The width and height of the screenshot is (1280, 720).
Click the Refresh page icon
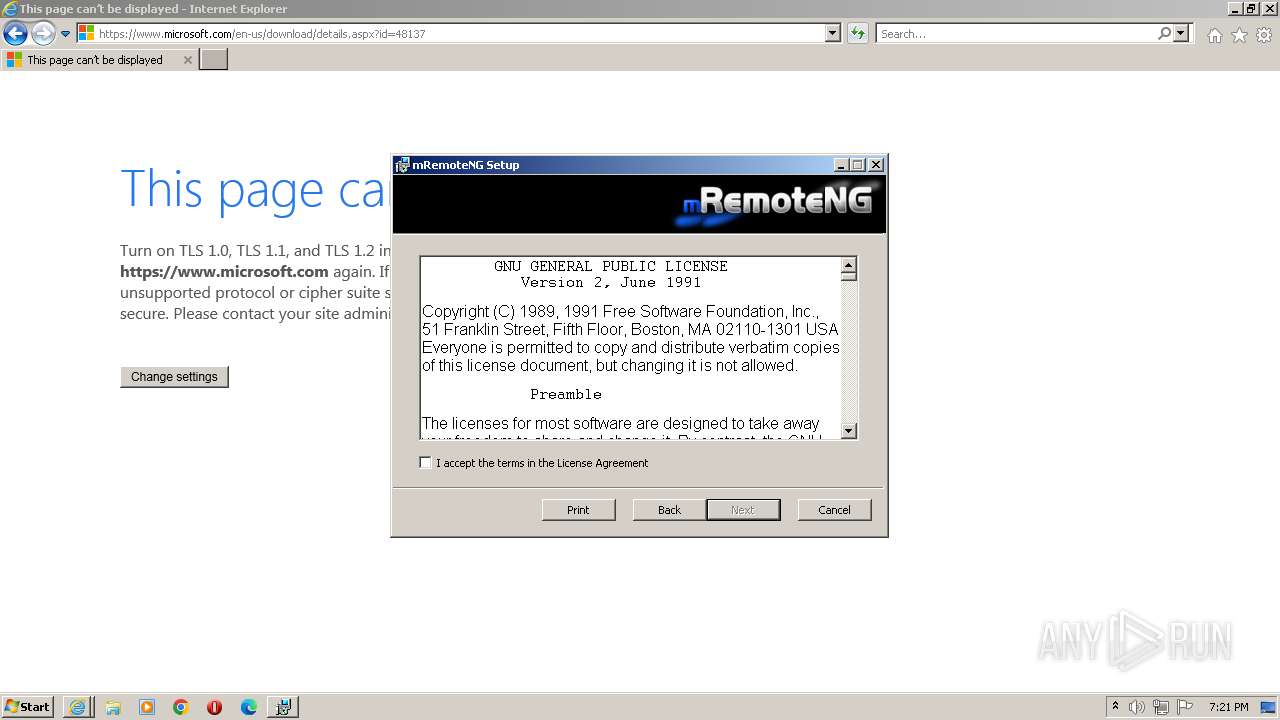857,34
